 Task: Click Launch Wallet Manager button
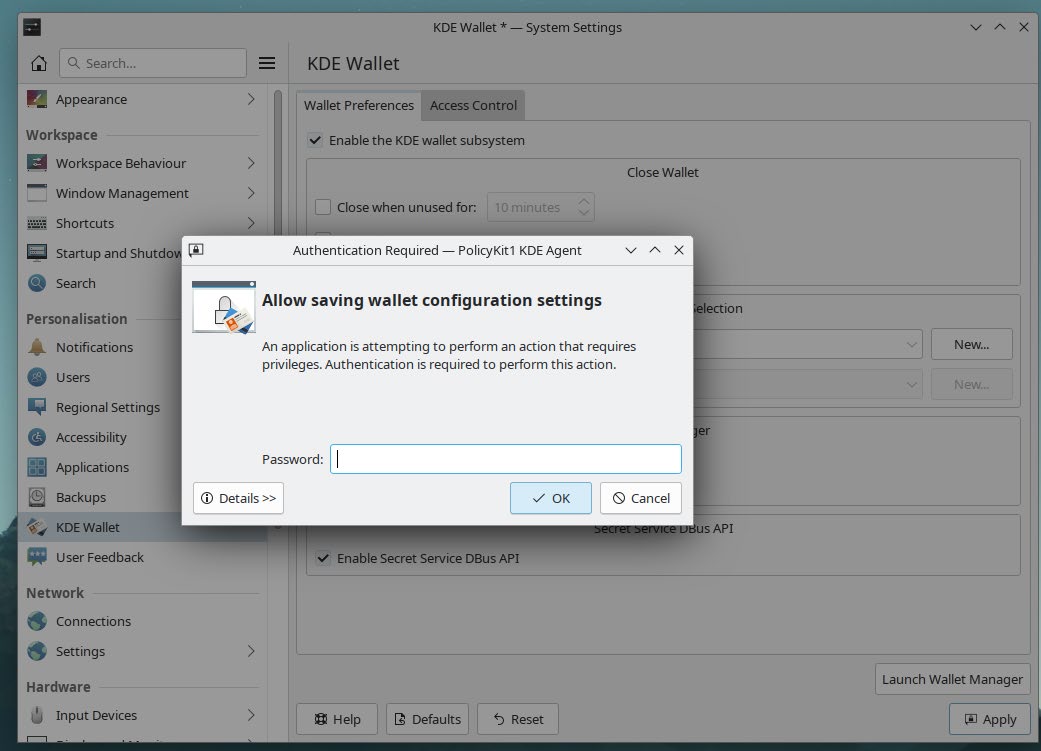pyautogui.click(x=952, y=679)
